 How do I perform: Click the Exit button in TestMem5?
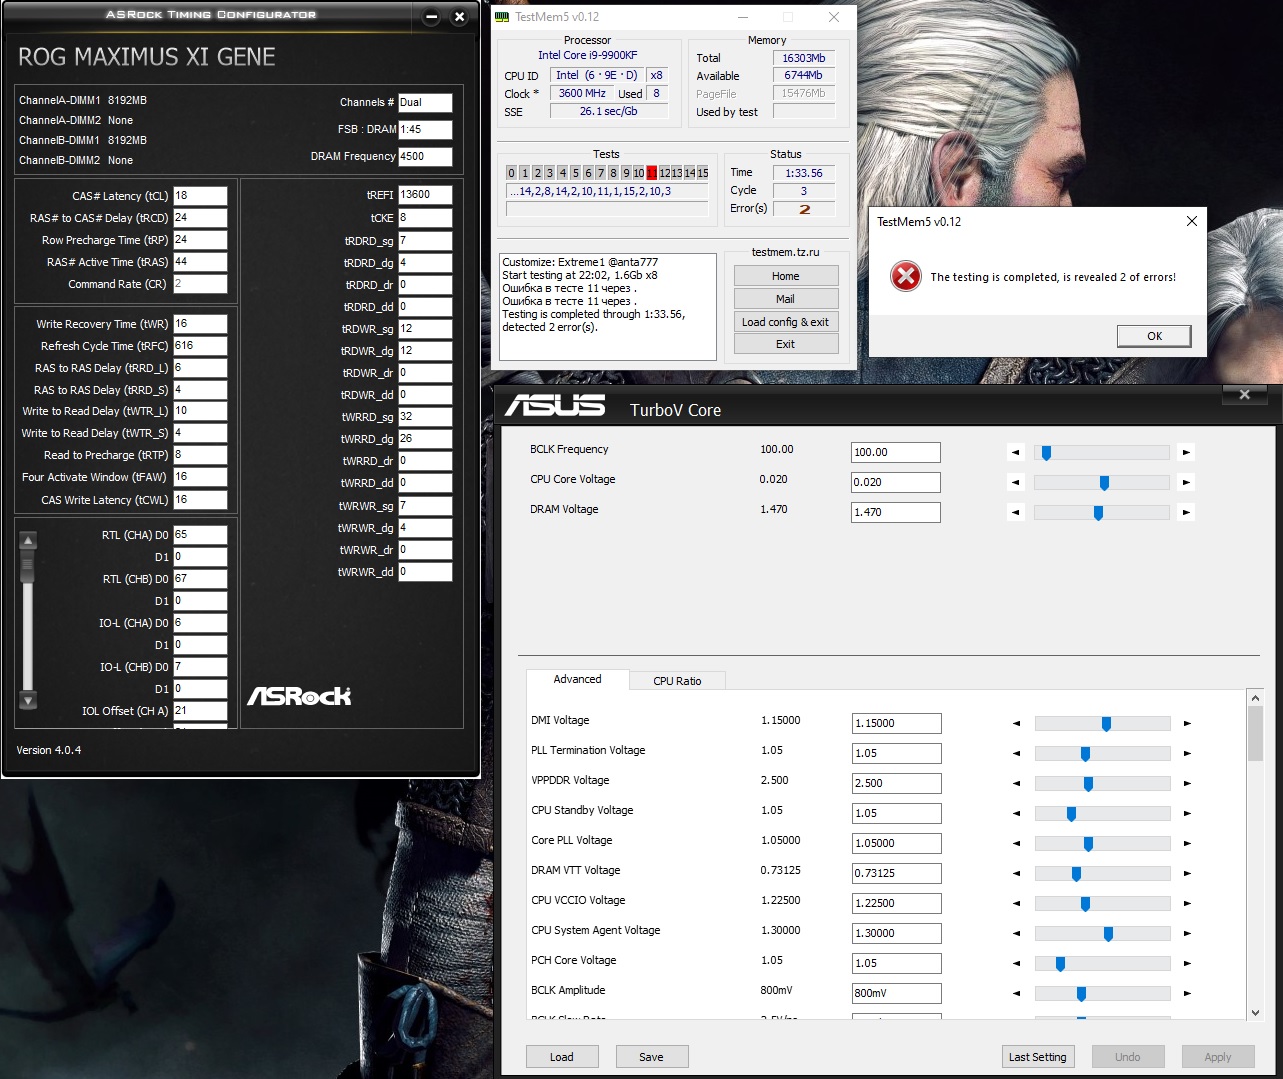tap(785, 344)
